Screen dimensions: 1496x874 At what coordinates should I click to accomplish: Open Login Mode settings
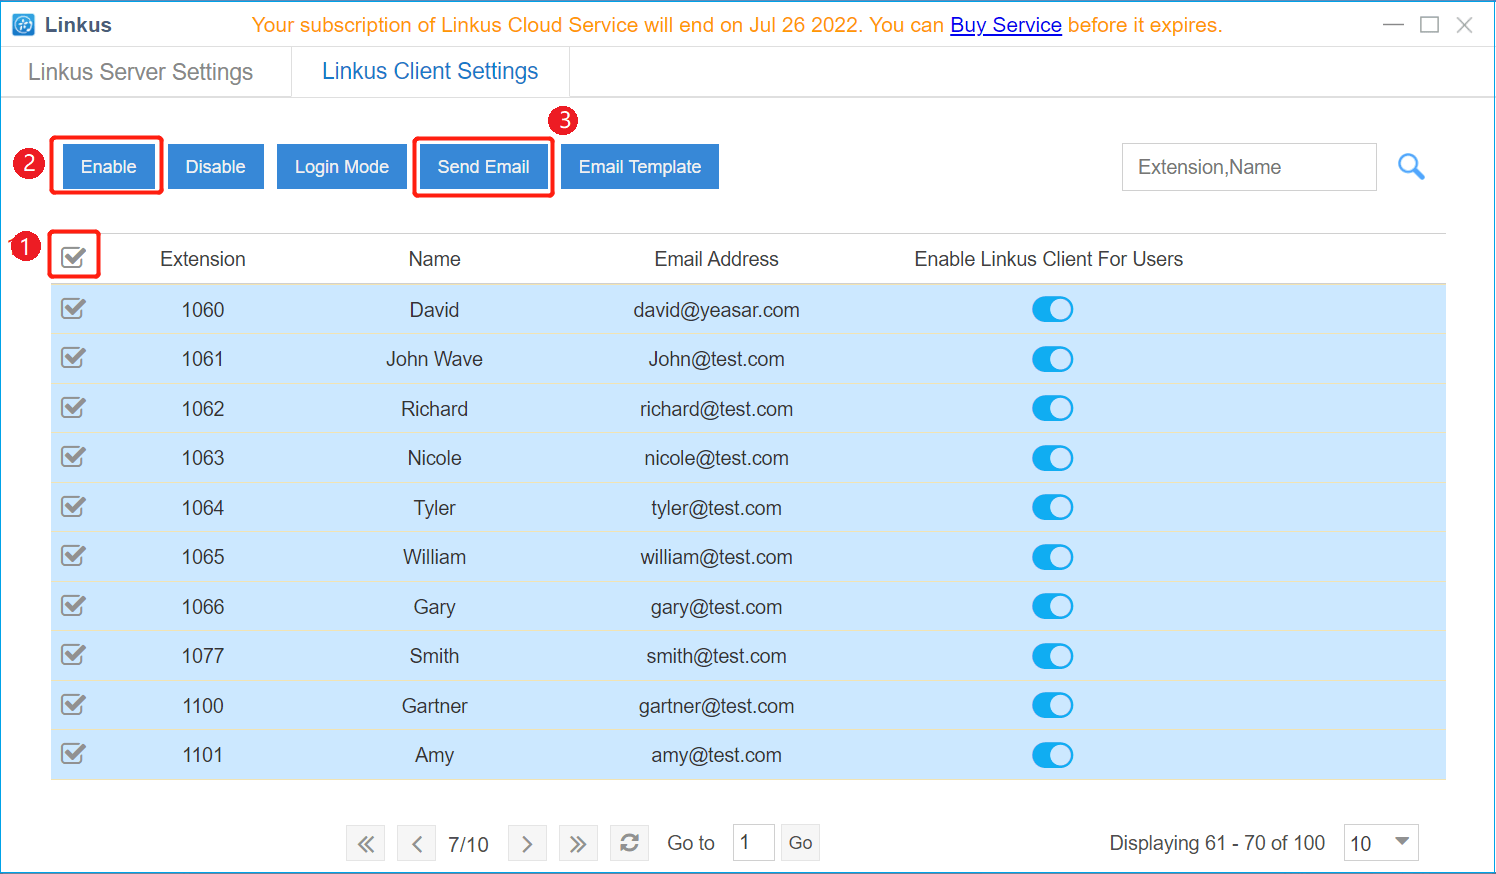point(341,167)
